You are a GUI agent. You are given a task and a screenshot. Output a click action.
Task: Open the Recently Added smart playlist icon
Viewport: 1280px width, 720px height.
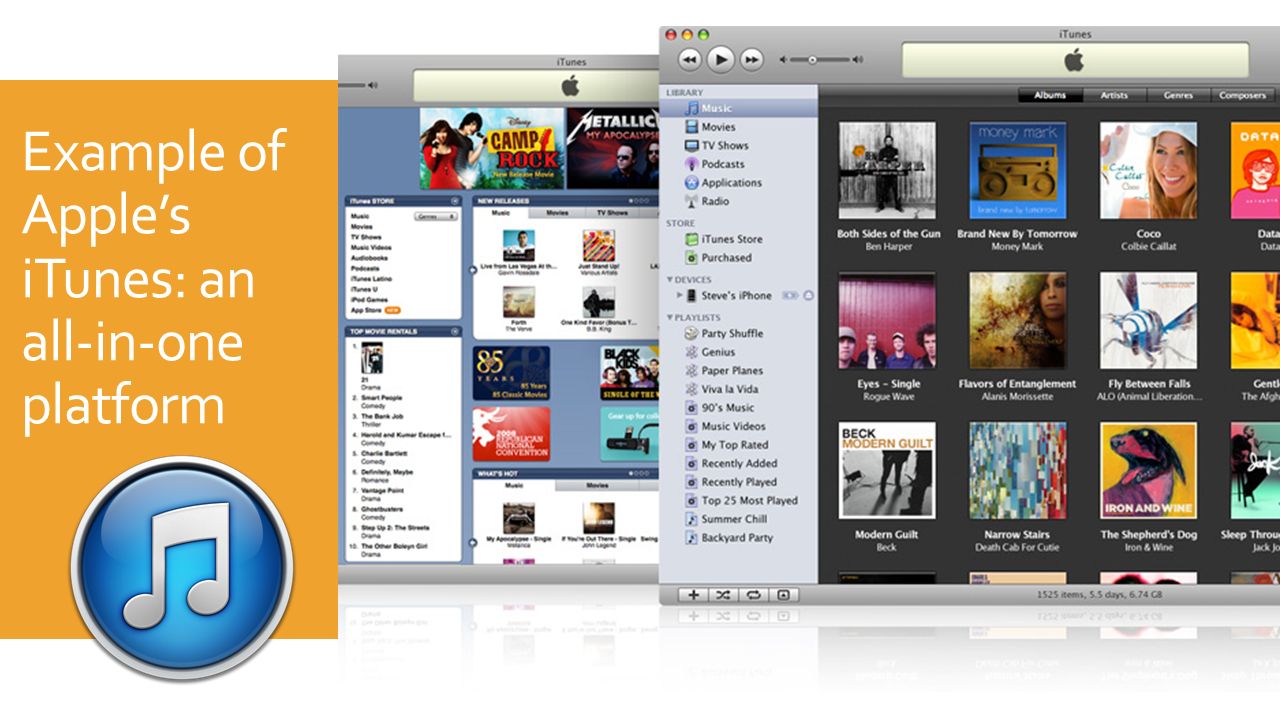tap(692, 463)
